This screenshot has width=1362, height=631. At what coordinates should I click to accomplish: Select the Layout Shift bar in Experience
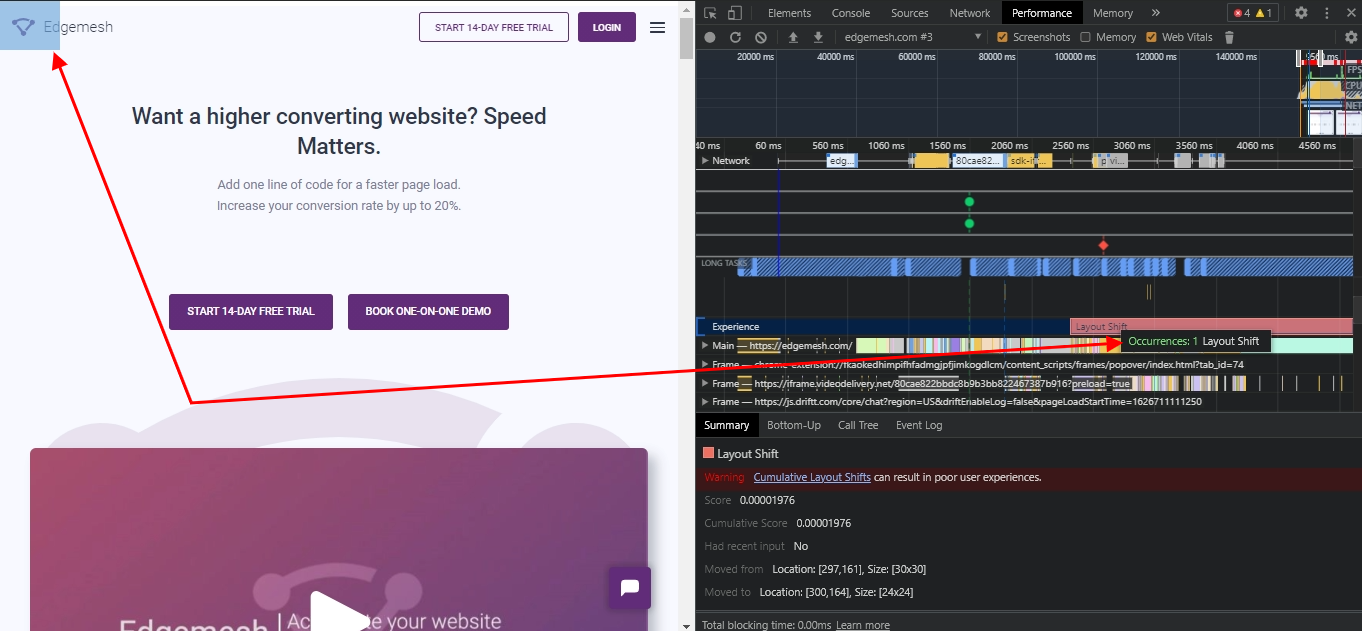click(1211, 327)
